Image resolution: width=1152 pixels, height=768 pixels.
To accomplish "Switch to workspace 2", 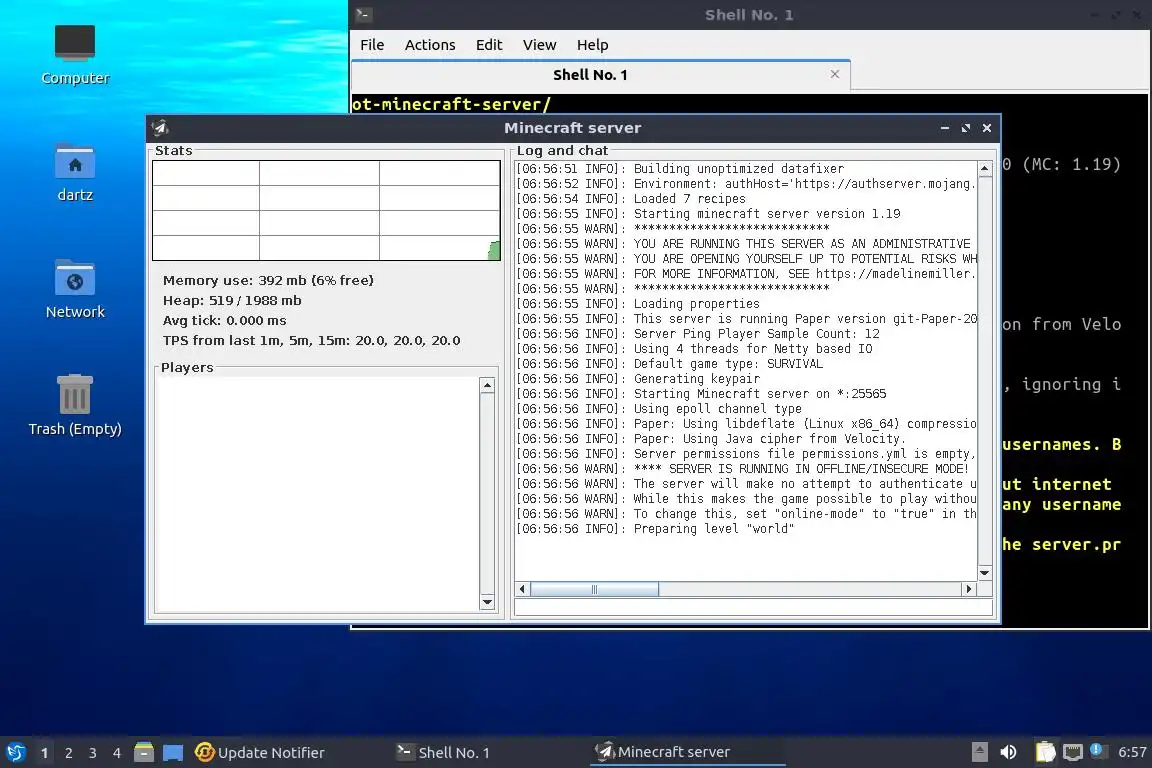I will coord(68,753).
